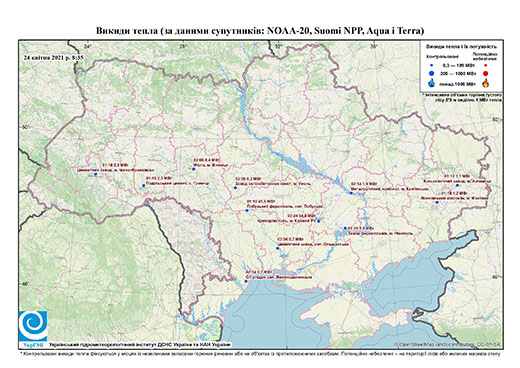Image resolution: width=520 pixels, height=368 pixels.
Task: Click the blue marker at Podilskyi cement, Humentsi
Action: [x=143, y=186]
